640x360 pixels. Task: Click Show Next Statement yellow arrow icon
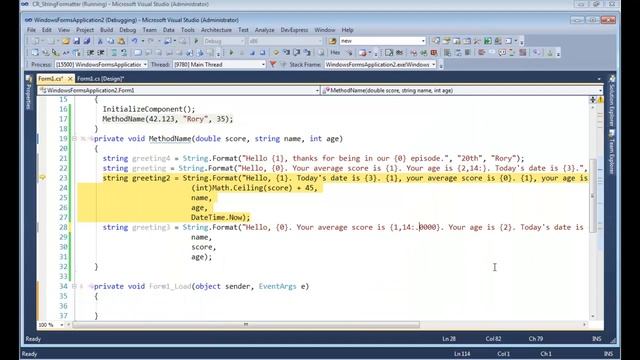pos(276,53)
